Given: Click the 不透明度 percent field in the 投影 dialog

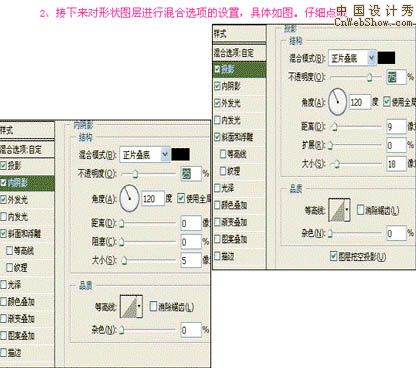Looking at the screenshot, I should click(x=396, y=77).
